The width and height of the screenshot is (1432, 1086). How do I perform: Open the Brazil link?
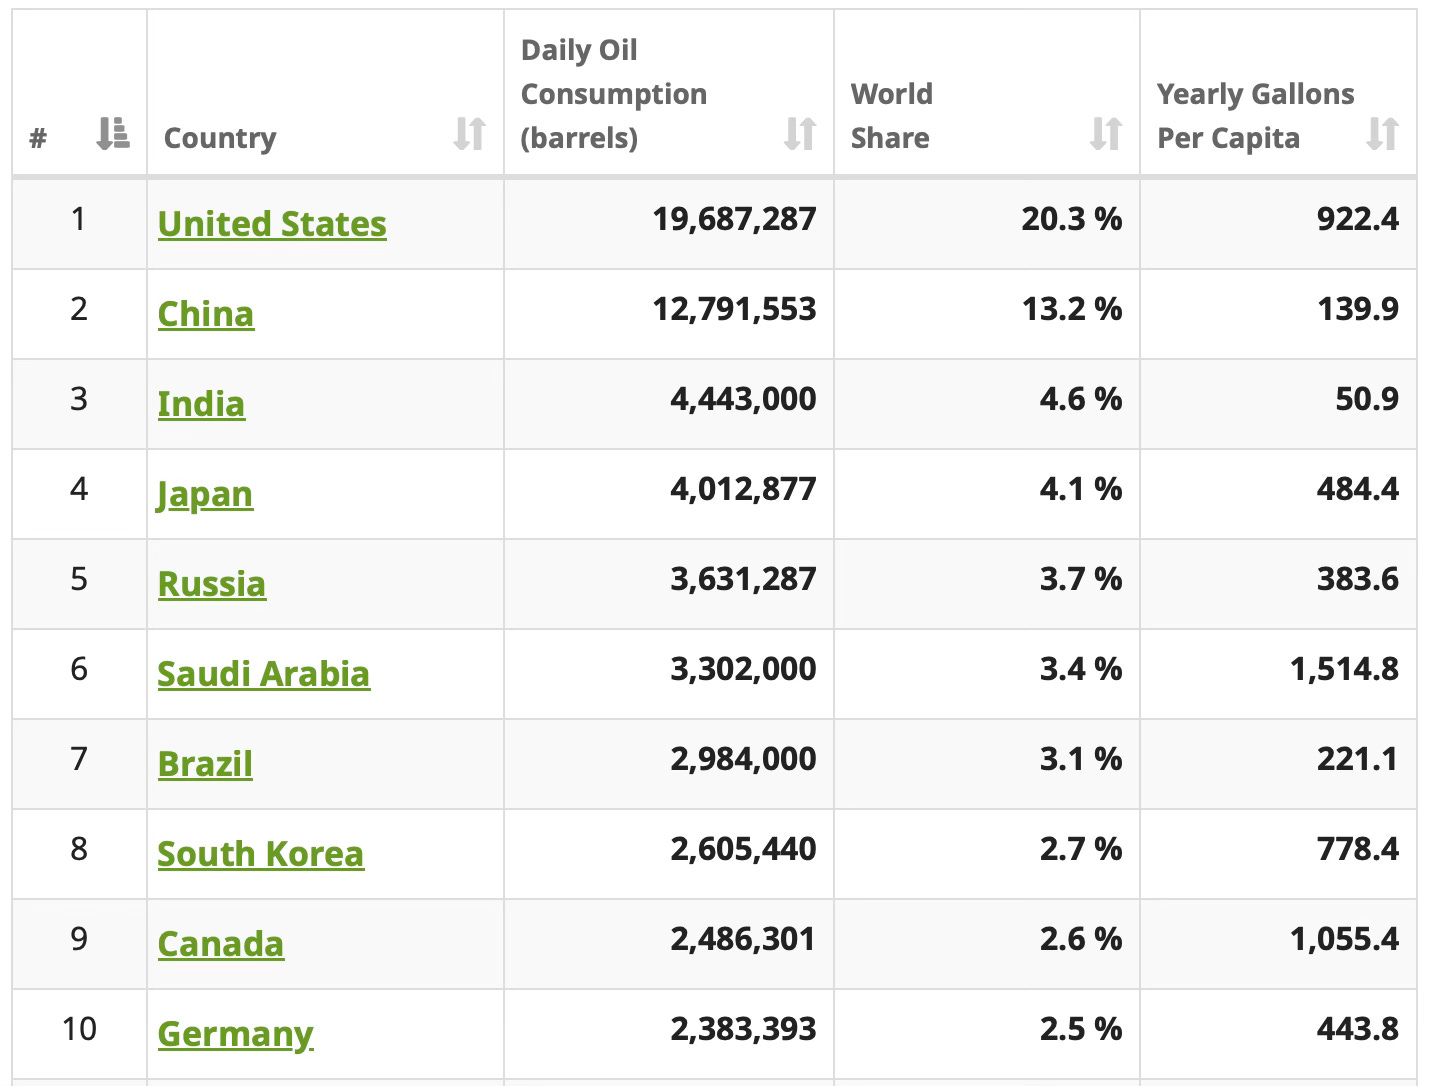[x=205, y=764]
